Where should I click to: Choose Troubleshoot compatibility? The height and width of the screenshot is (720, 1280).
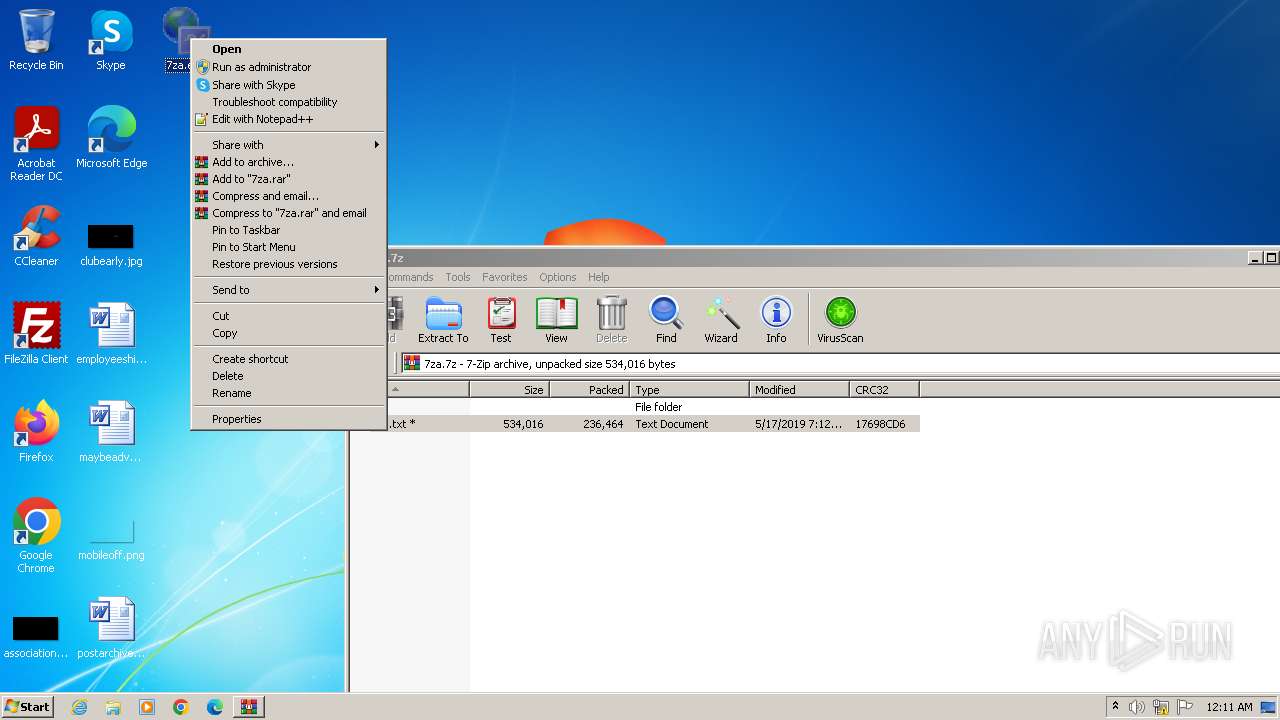(288, 102)
